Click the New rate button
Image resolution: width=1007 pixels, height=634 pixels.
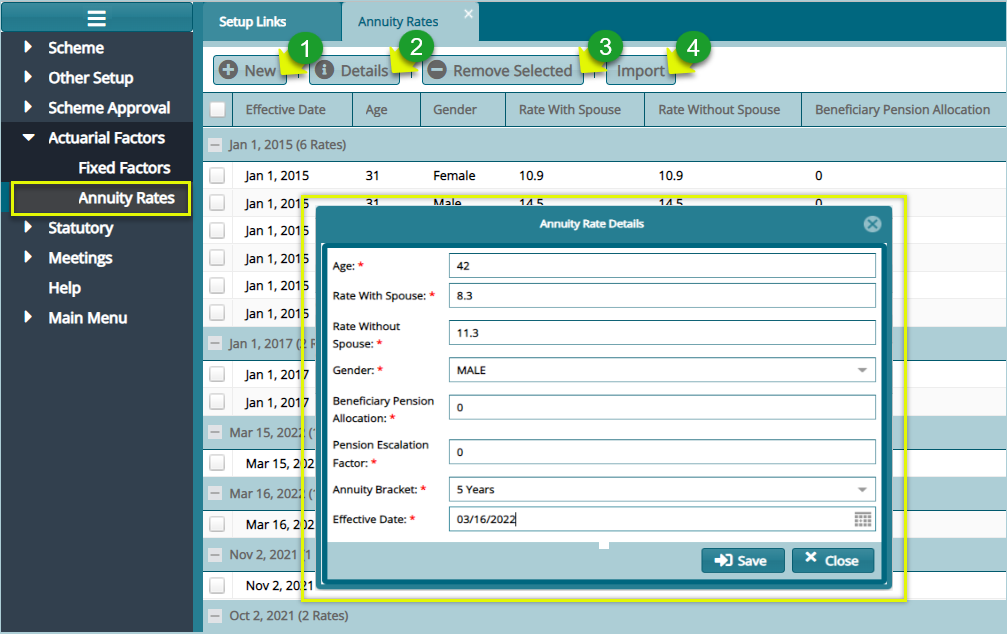(x=249, y=71)
